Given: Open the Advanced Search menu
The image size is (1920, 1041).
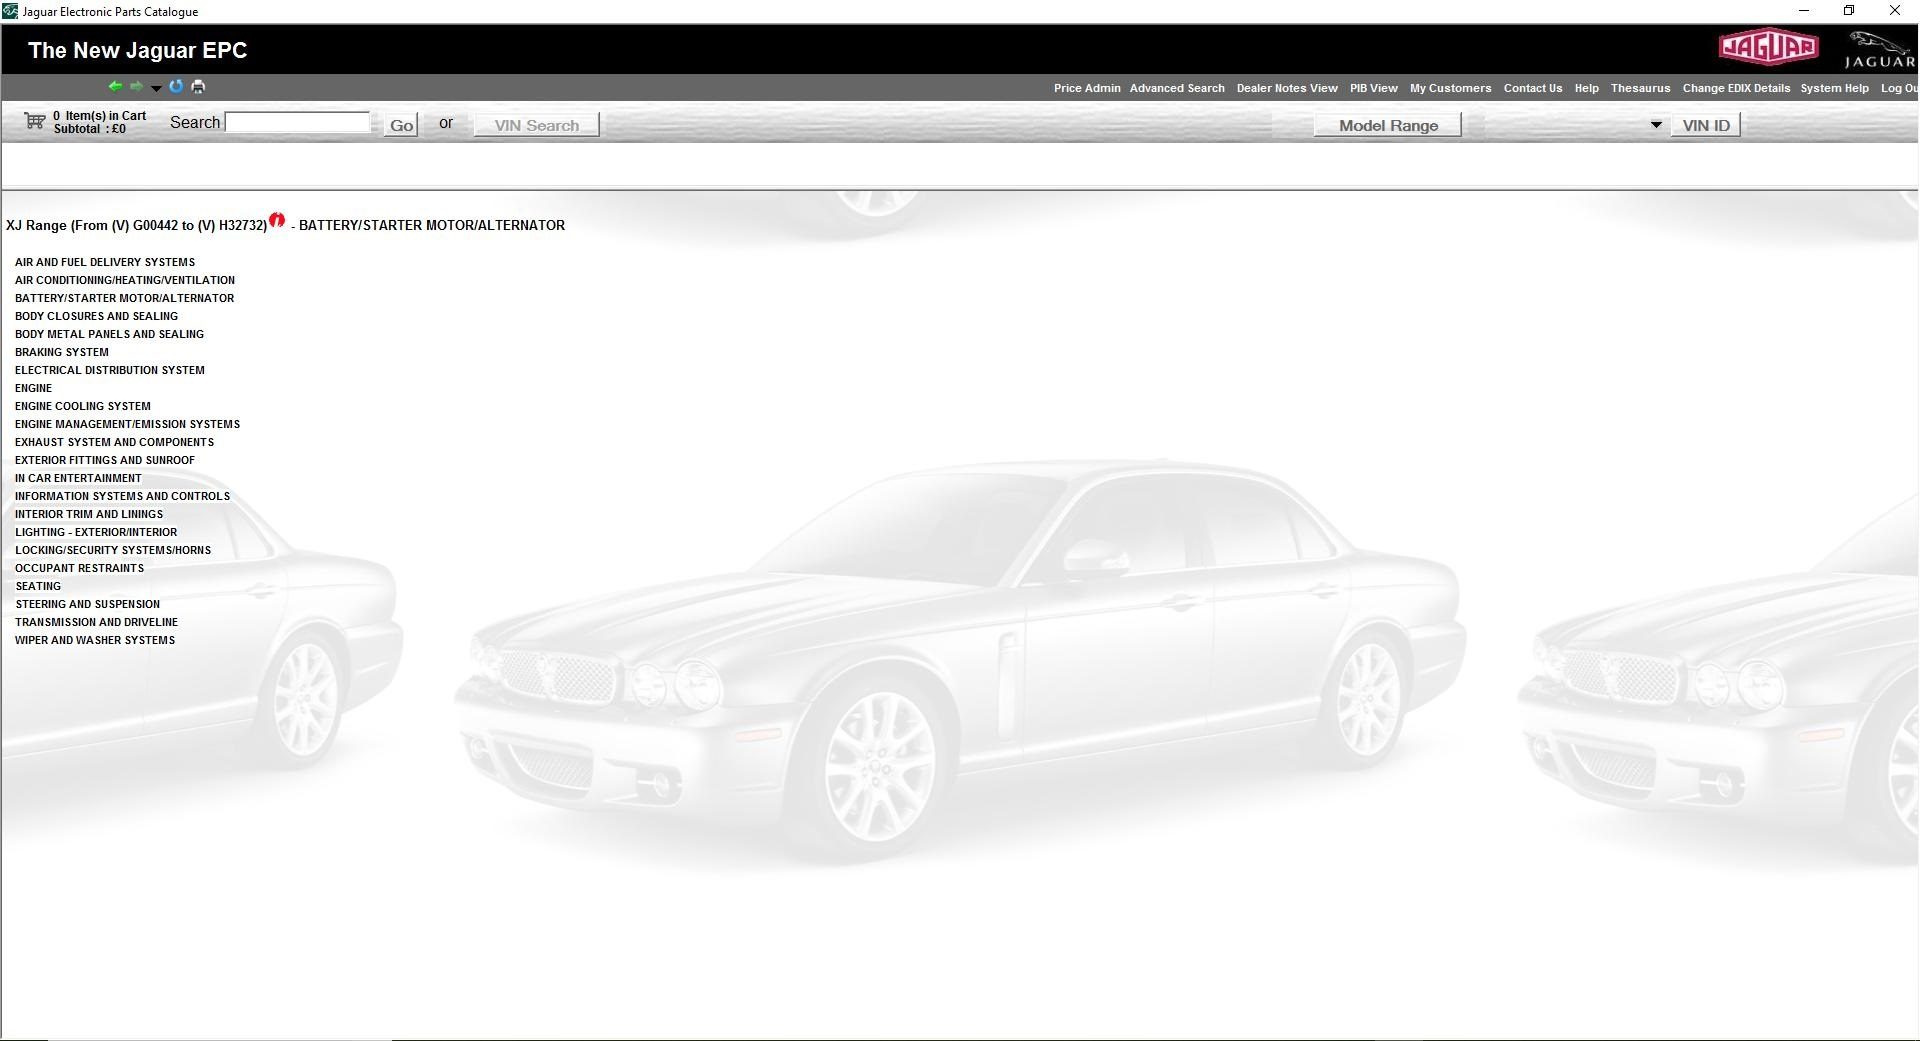Looking at the screenshot, I should point(1177,88).
